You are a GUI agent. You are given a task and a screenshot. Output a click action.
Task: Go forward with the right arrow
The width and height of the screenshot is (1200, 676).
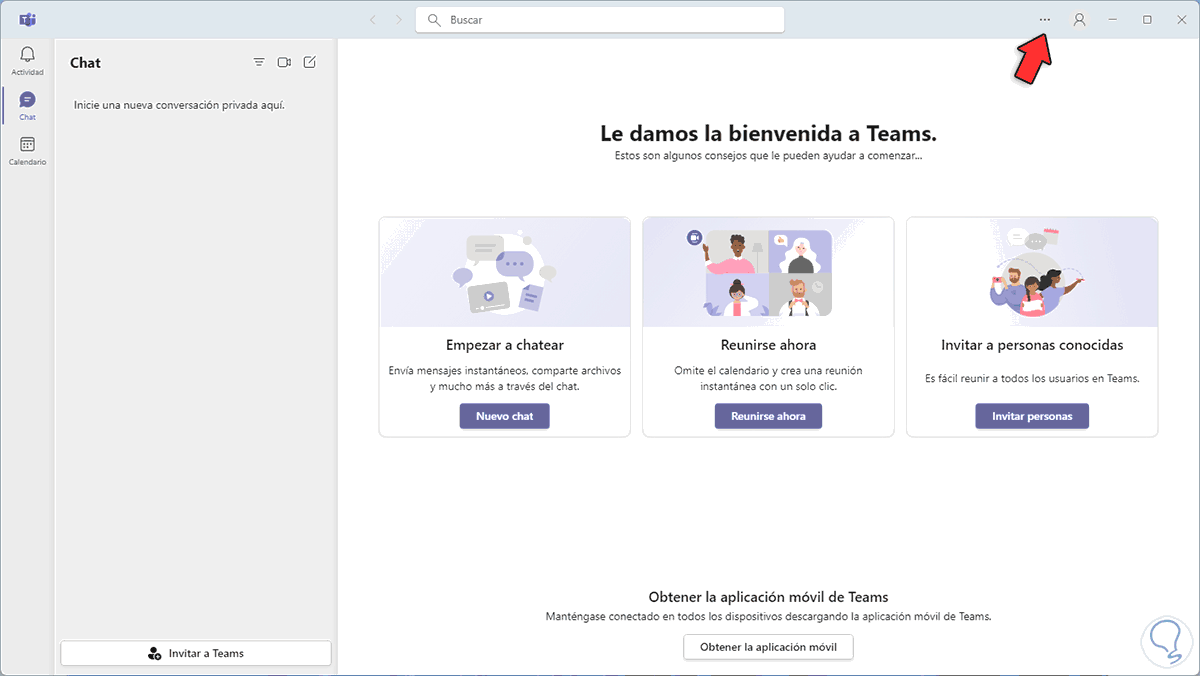[x=399, y=19]
